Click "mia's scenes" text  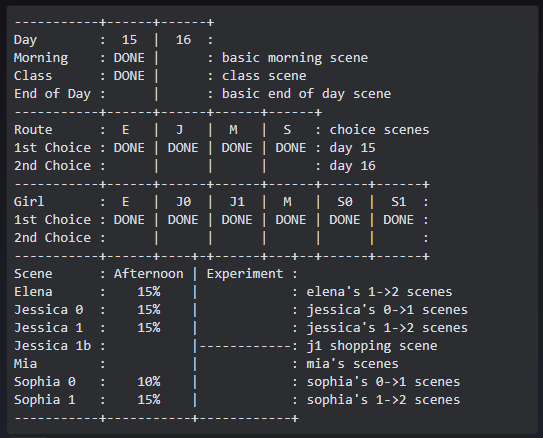(352, 364)
